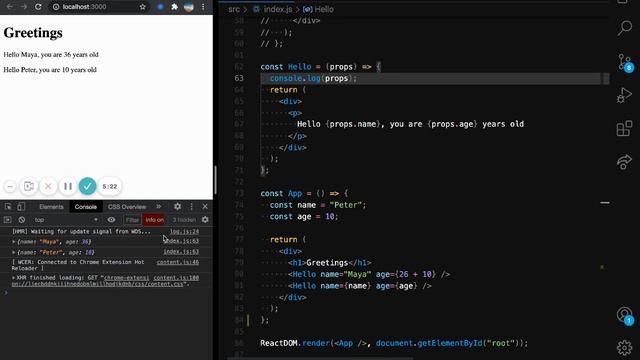Toggle the recorder camera icon
The height and width of the screenshot is (360, 640).
pos(29,187)
